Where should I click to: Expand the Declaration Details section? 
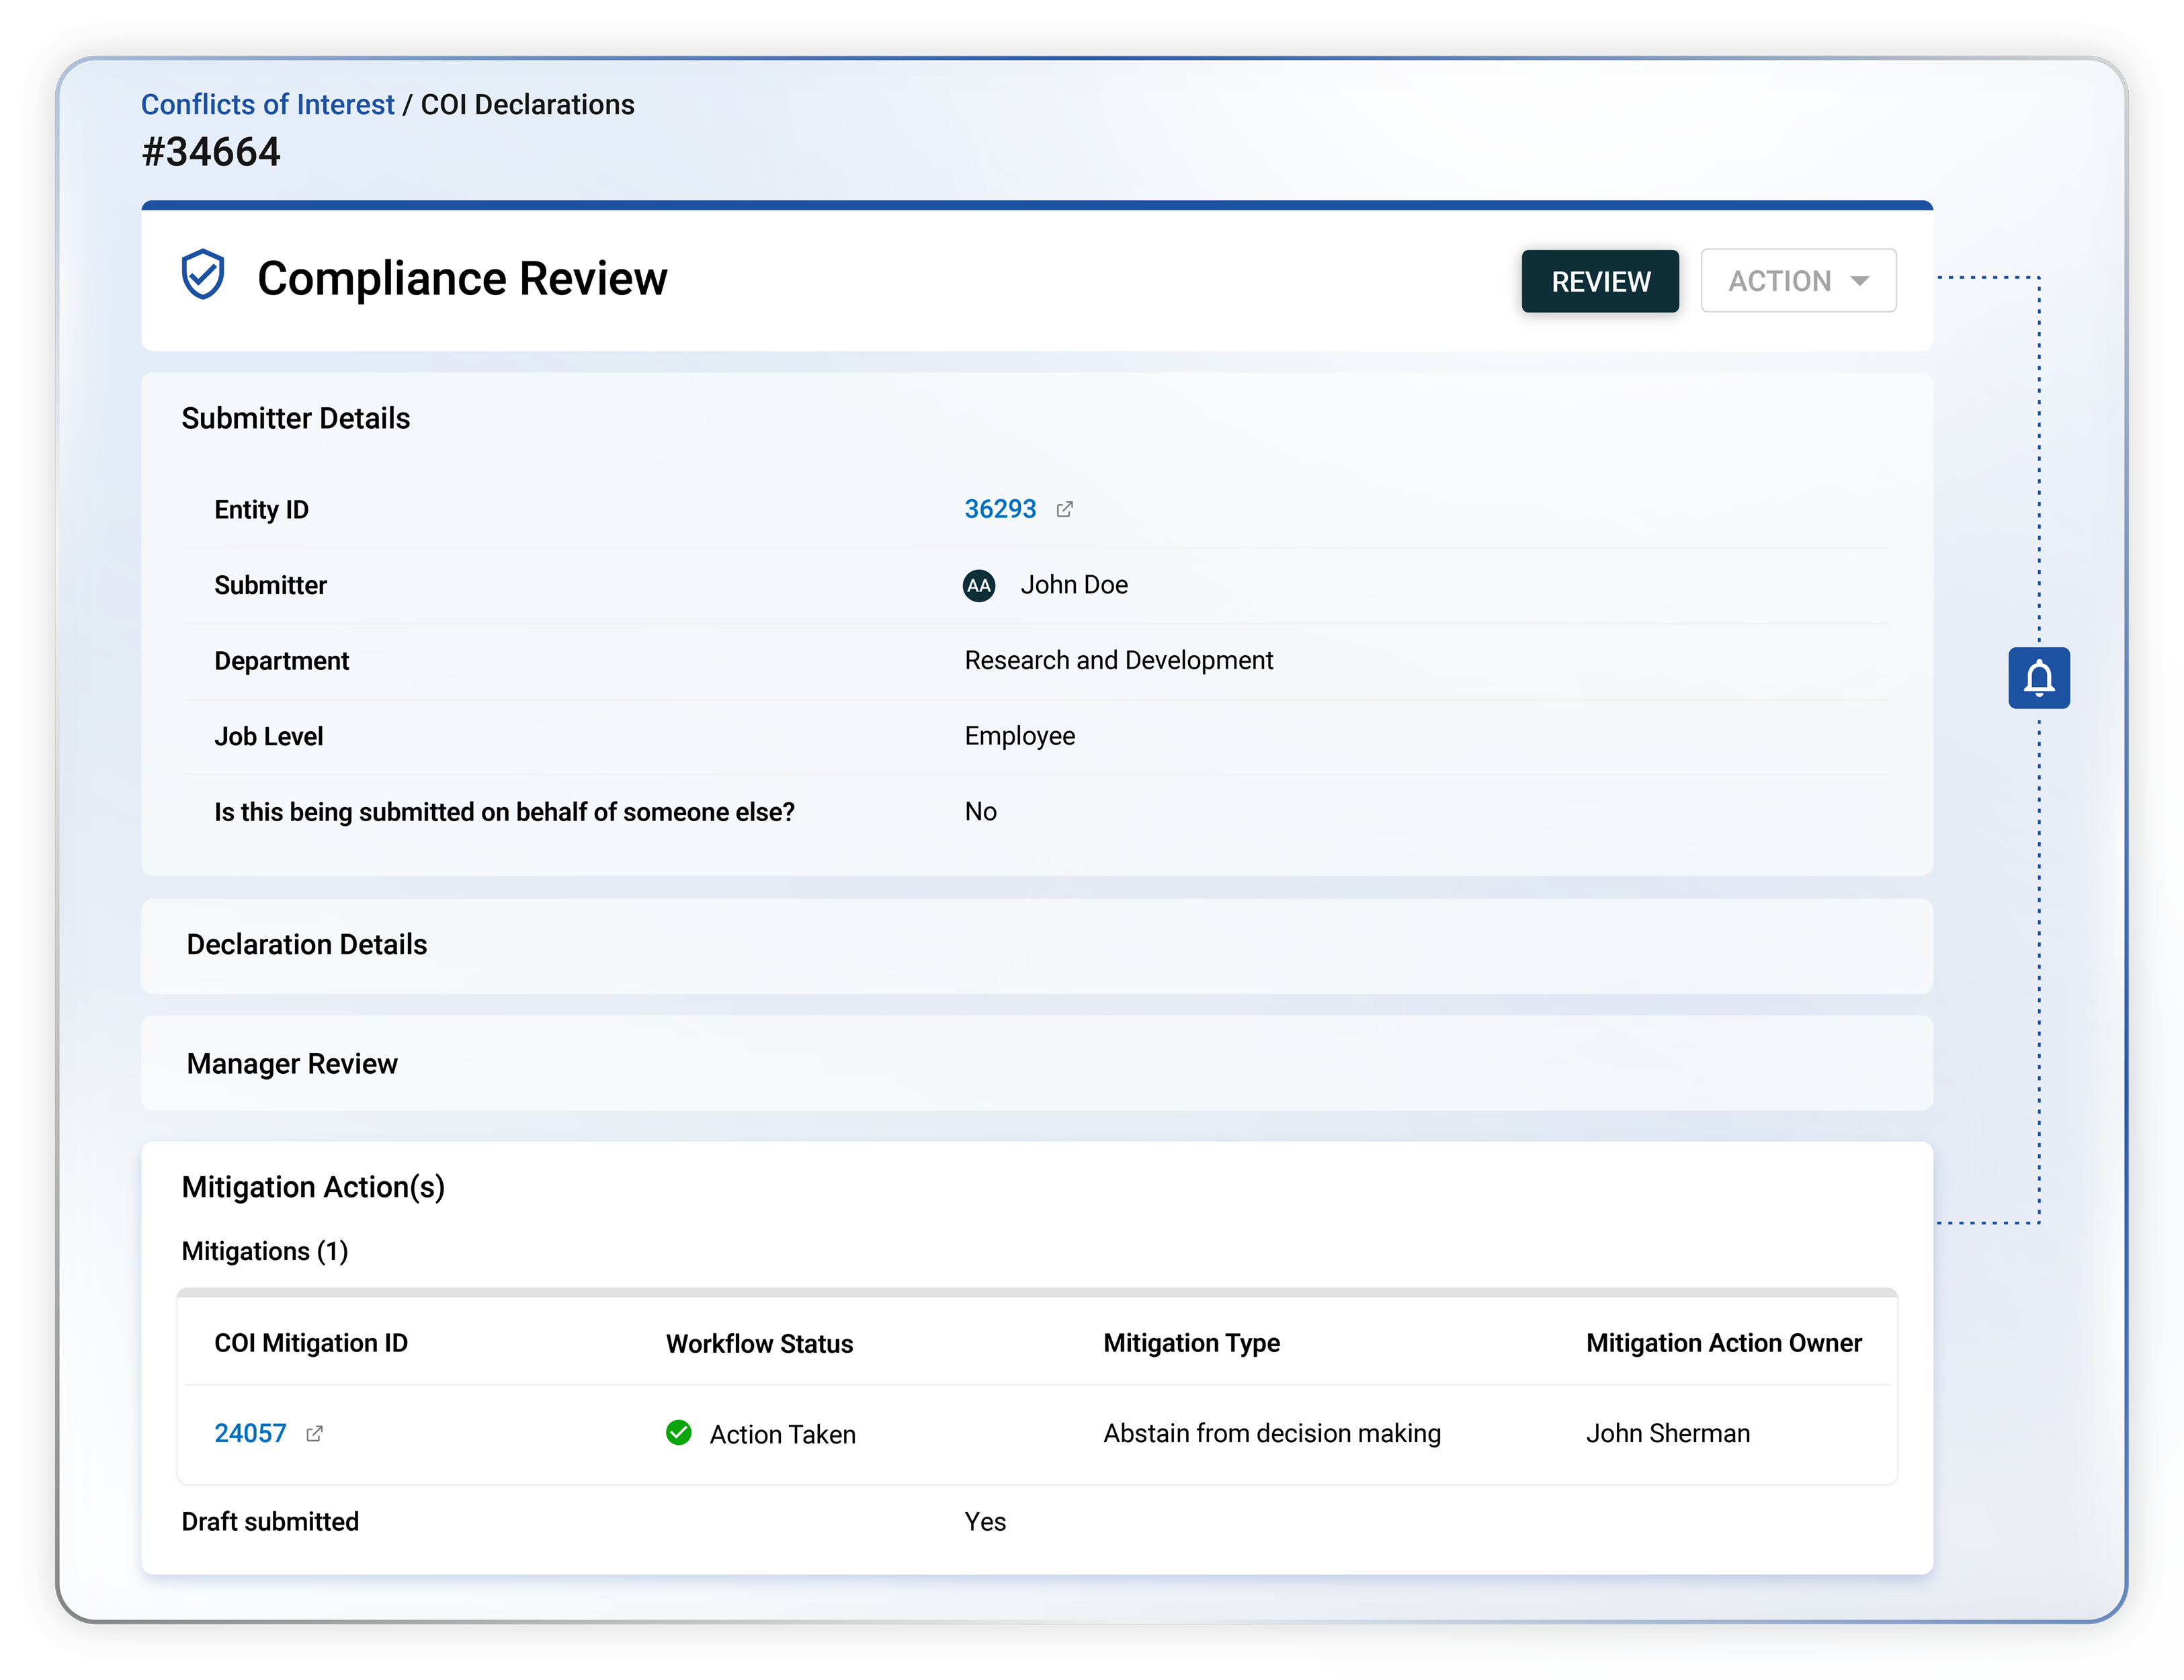(1036, 945)
